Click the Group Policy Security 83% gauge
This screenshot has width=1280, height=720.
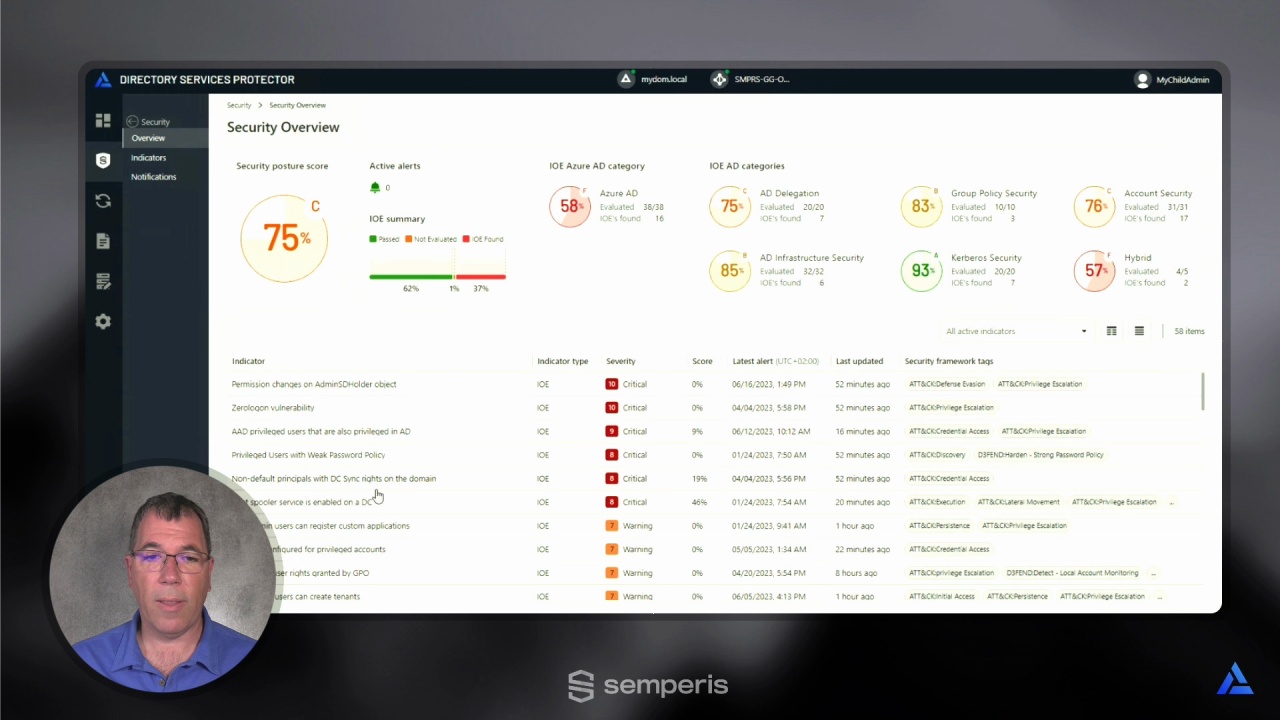pos(921,206)
